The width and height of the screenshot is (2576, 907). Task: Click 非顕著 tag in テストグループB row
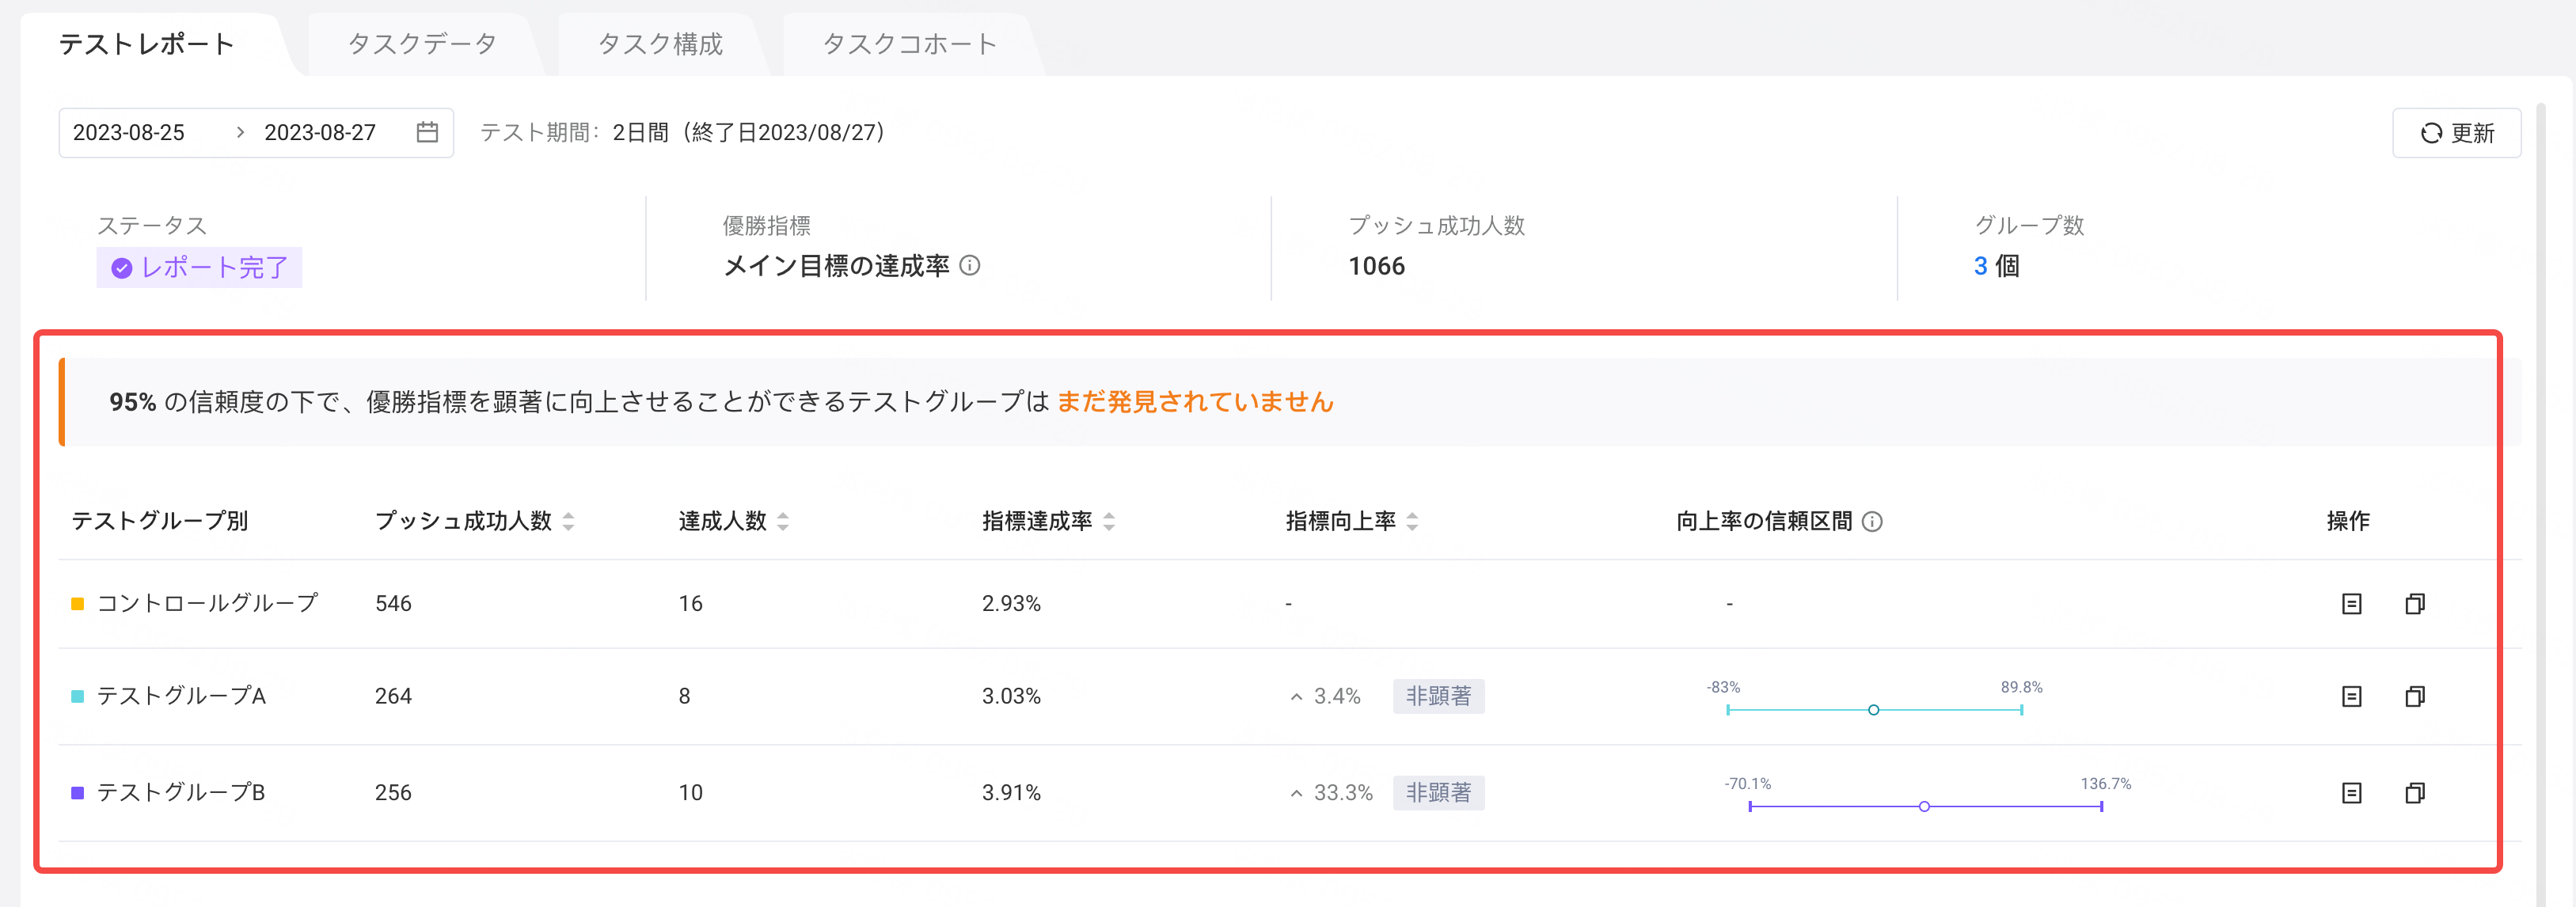(x=1438, y=793)
